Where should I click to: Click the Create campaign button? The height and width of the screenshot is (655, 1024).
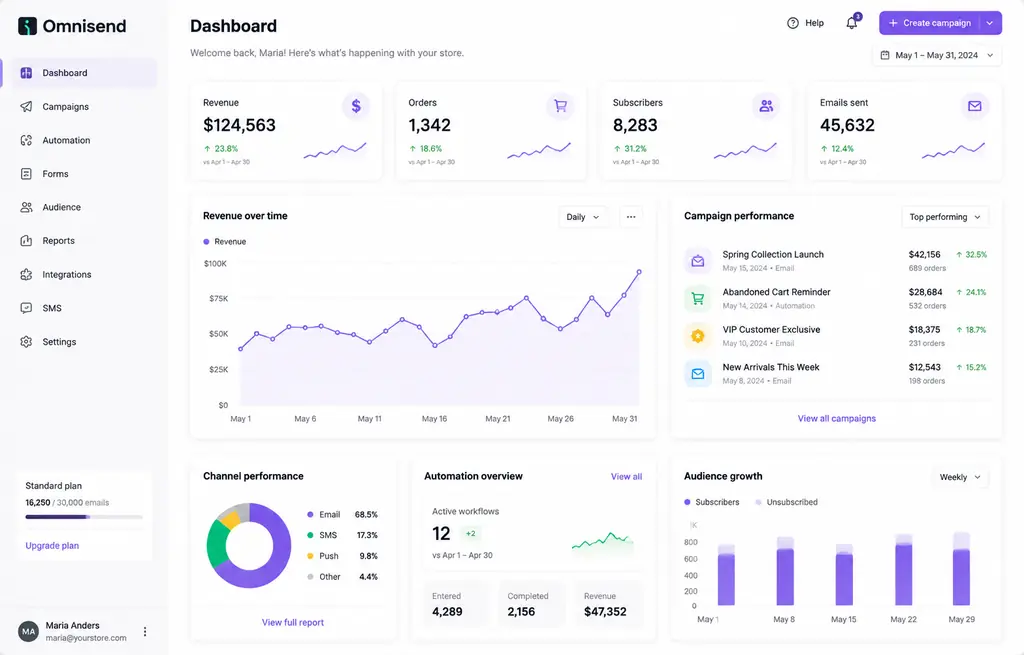pos(930,23)
